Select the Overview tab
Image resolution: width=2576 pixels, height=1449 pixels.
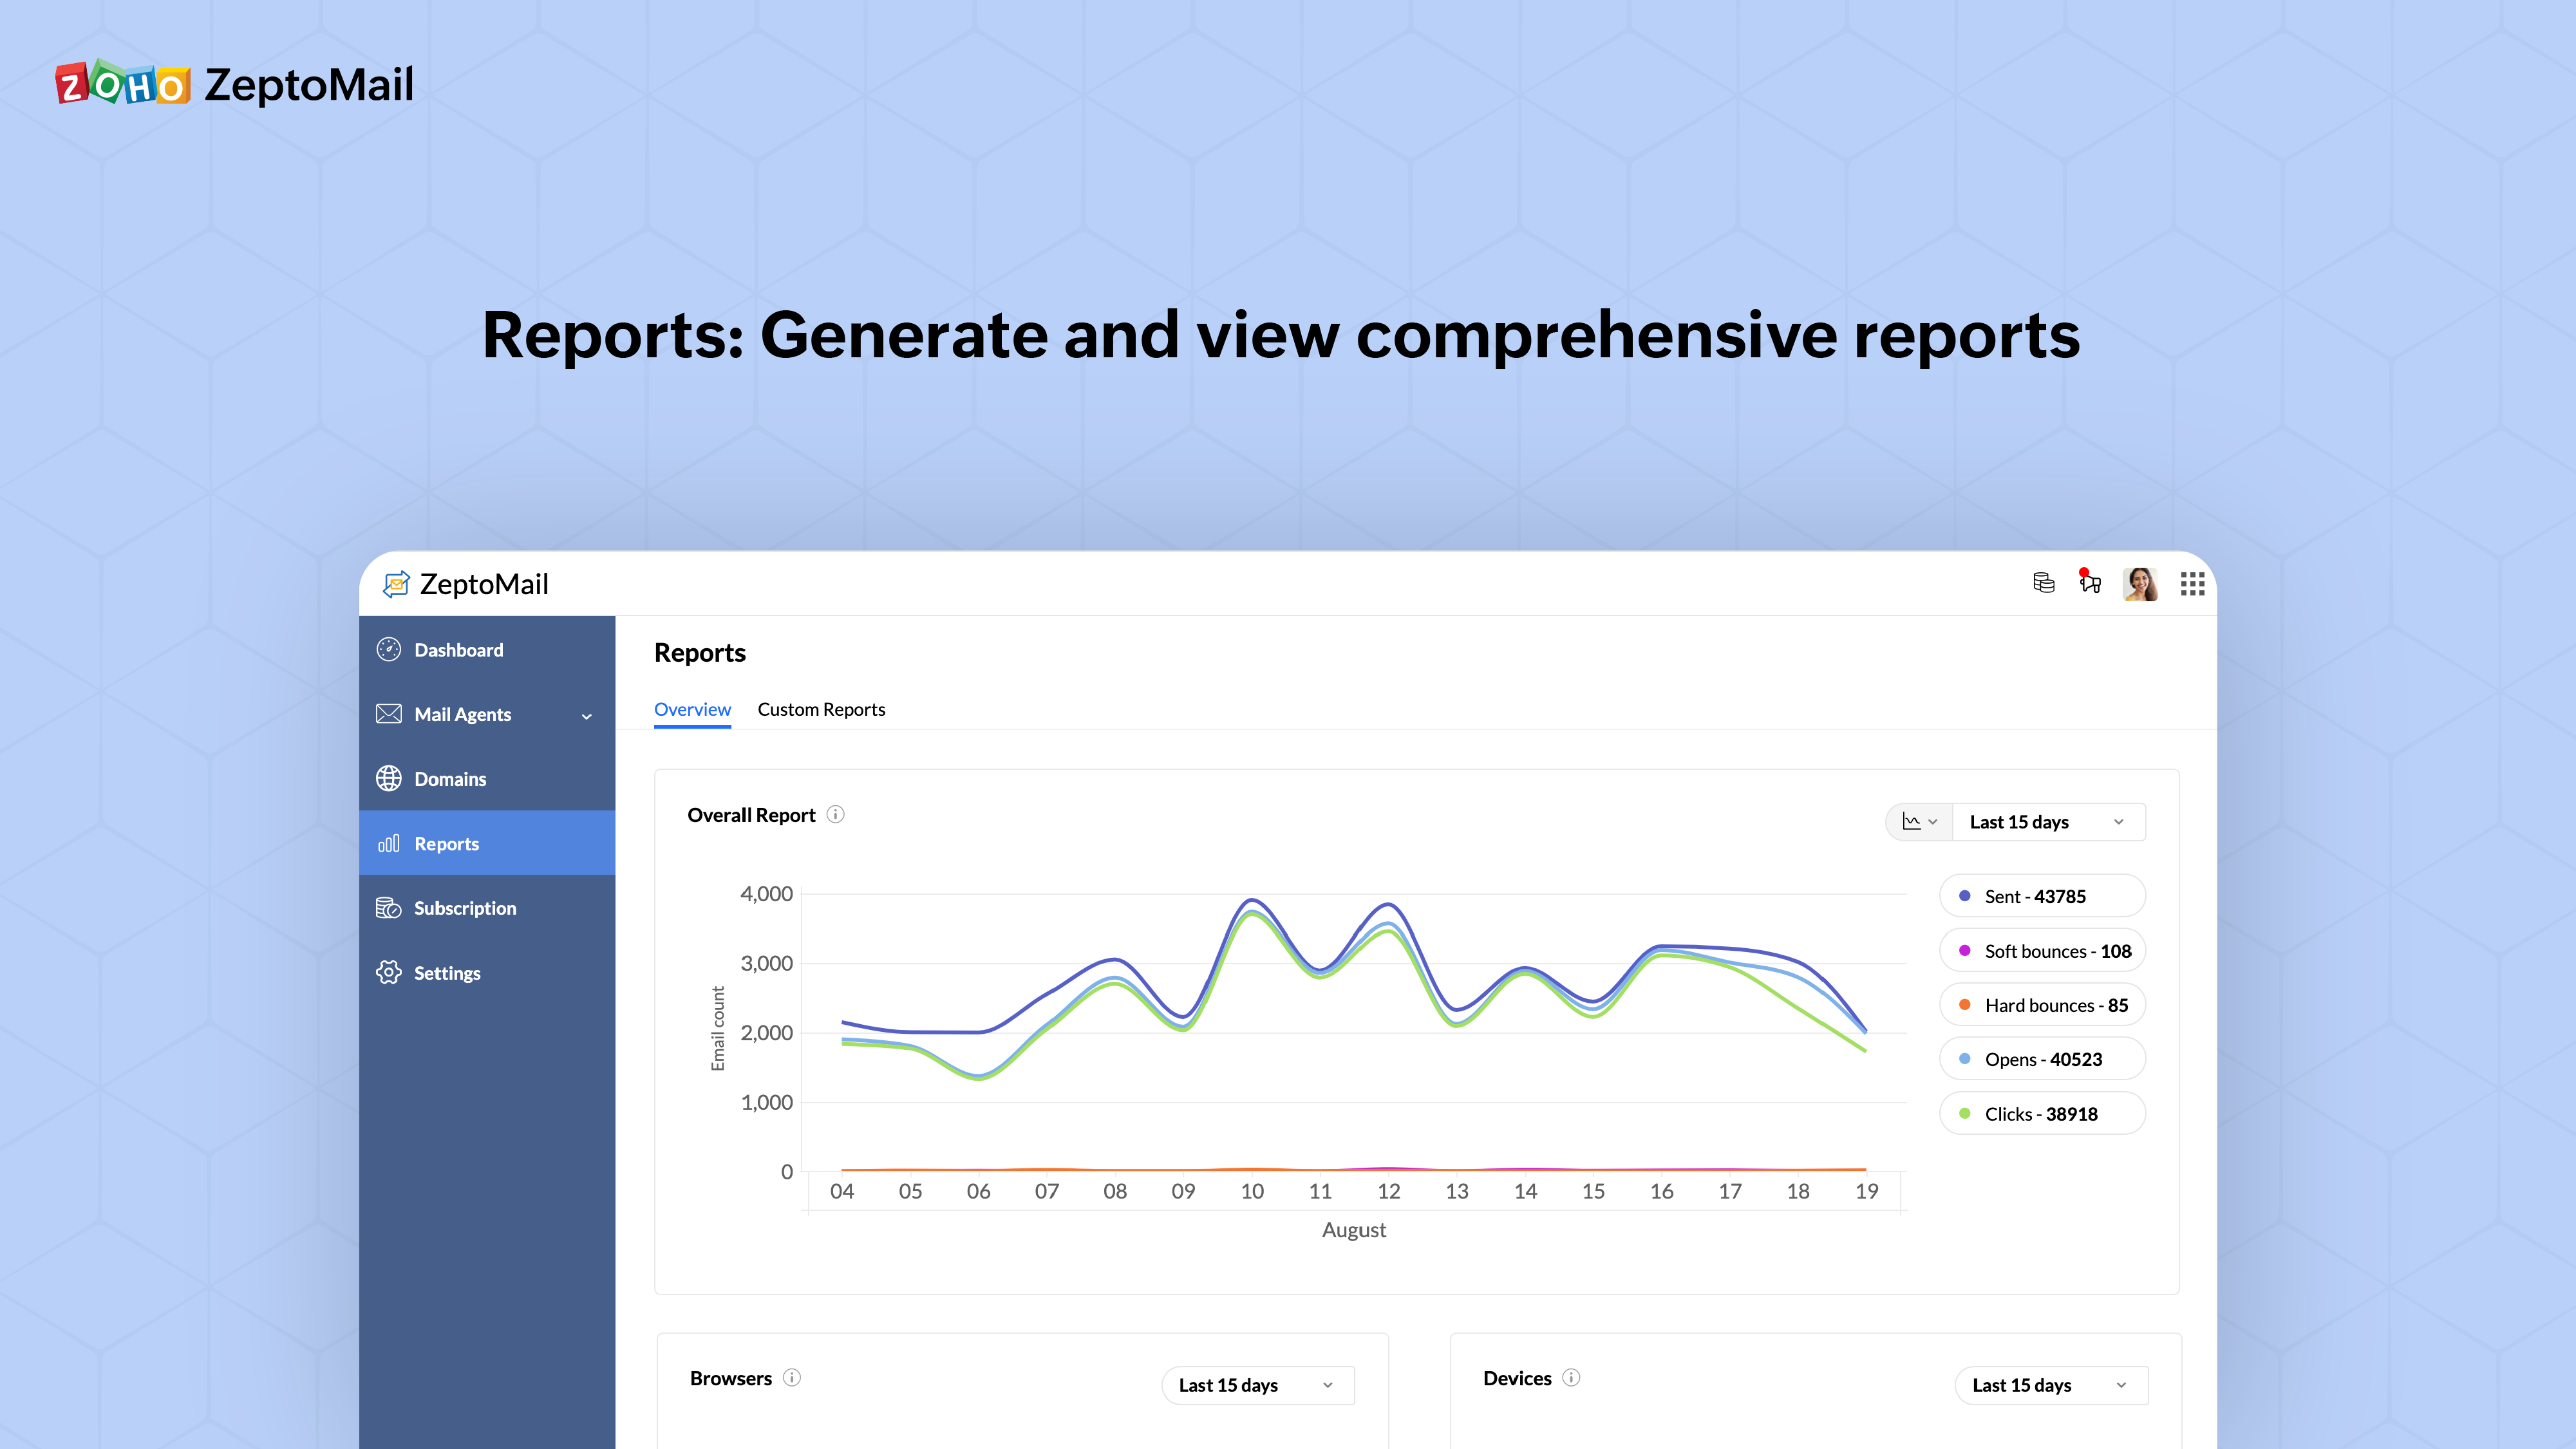point(692,709)
